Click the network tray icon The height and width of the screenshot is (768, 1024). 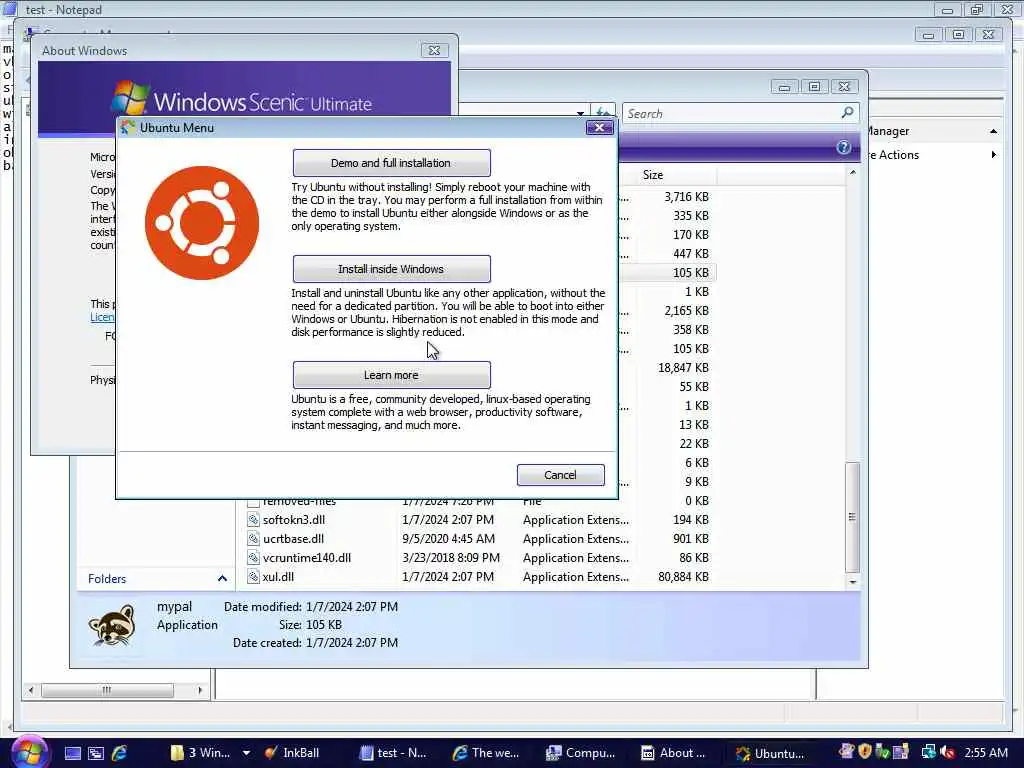coord(928,753)
